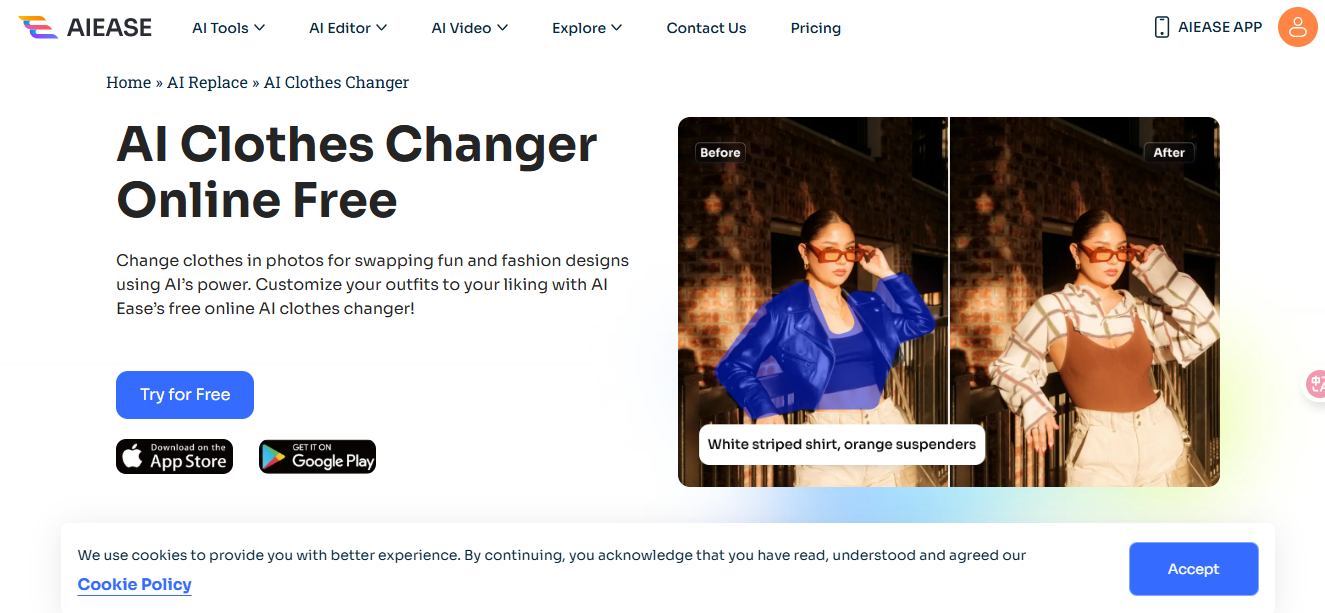Click the After preview image
Screen dimensions: 1325x613
click(x=1084, y=300)
